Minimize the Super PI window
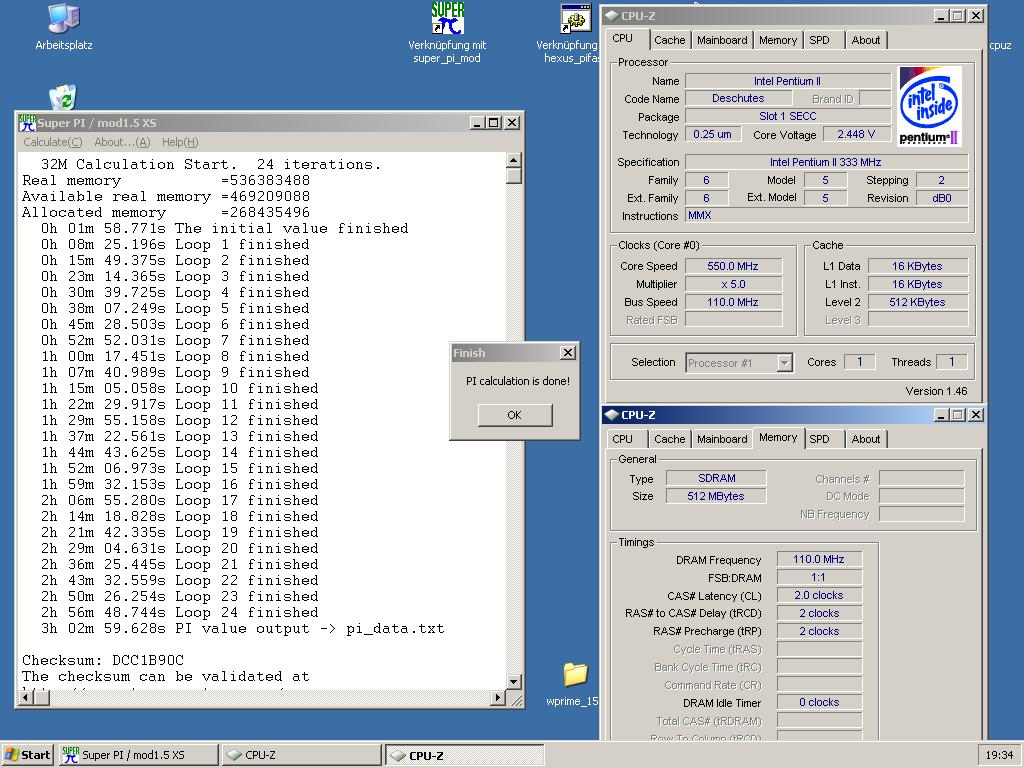Viewport: 1024px width, 768px height. click(477, 123)
